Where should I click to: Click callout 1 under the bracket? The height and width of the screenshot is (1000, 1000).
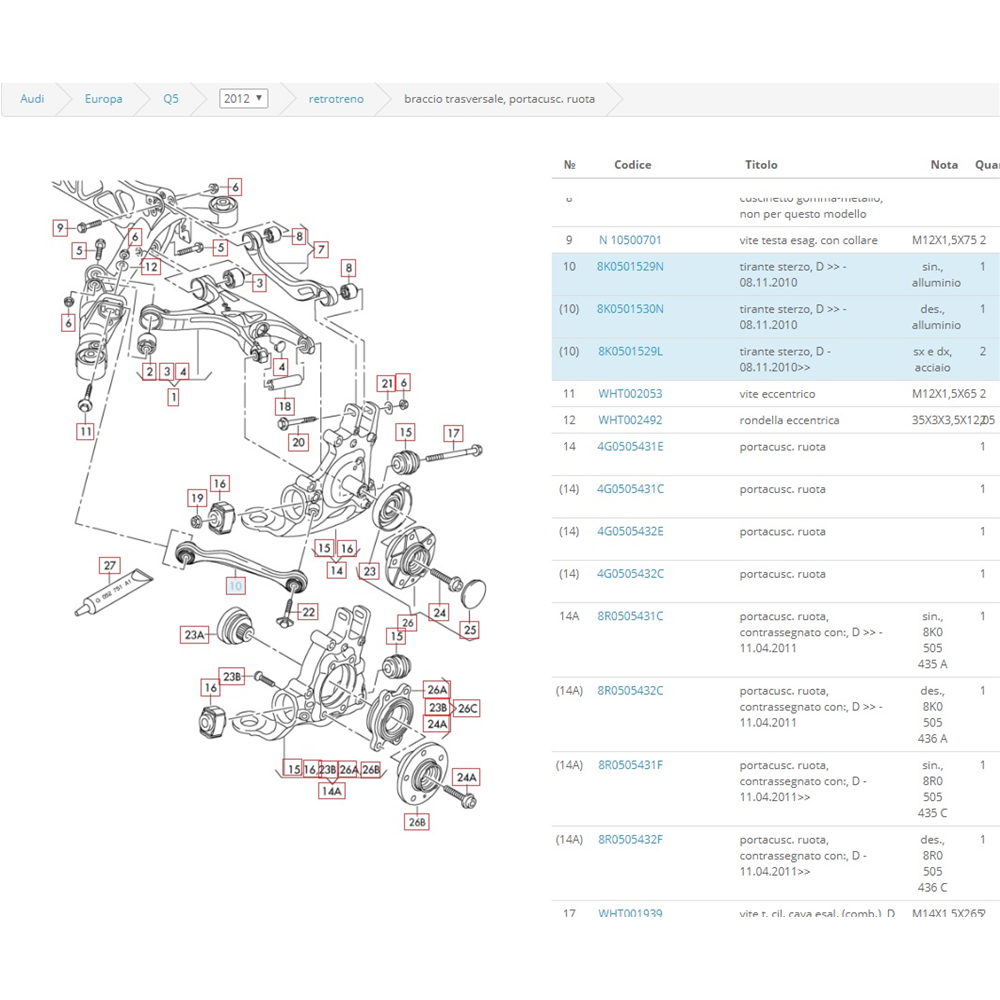(x=174, y=396)
